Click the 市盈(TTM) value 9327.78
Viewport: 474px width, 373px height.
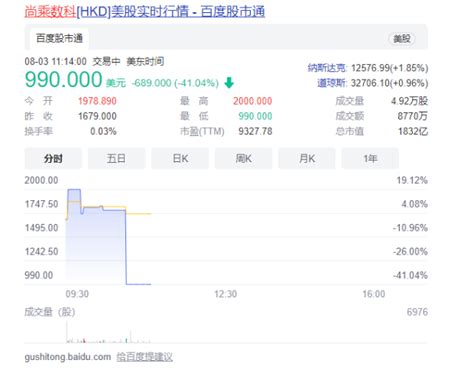coord(255,131)
